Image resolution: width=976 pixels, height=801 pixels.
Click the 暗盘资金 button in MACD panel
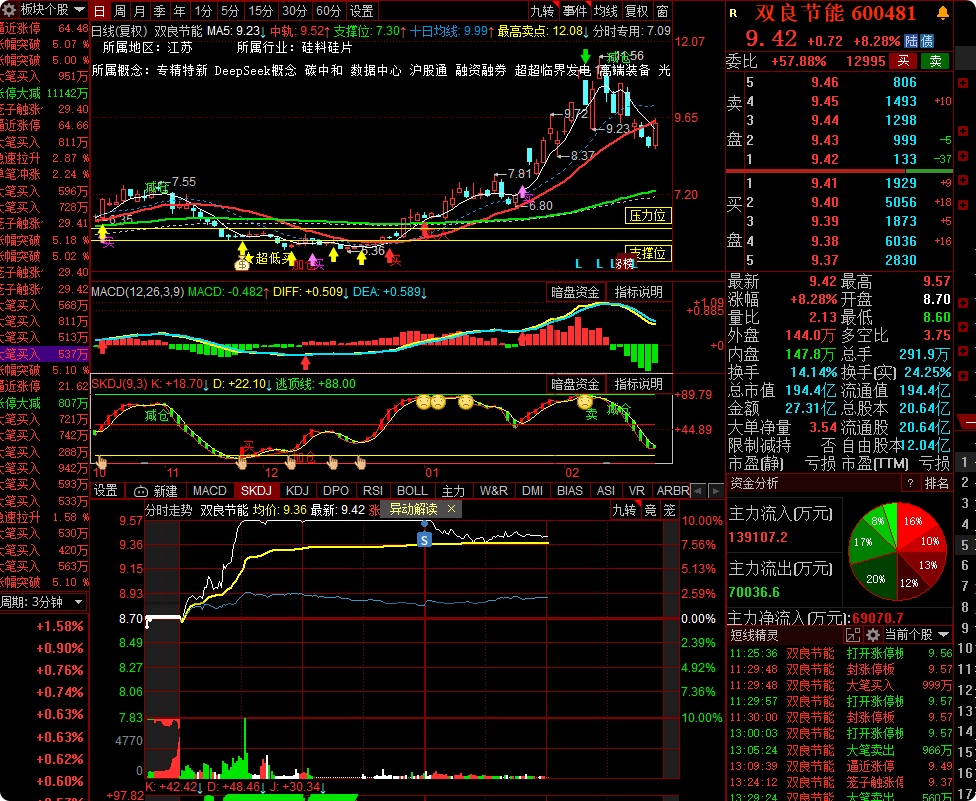click(x=575, y=292)
